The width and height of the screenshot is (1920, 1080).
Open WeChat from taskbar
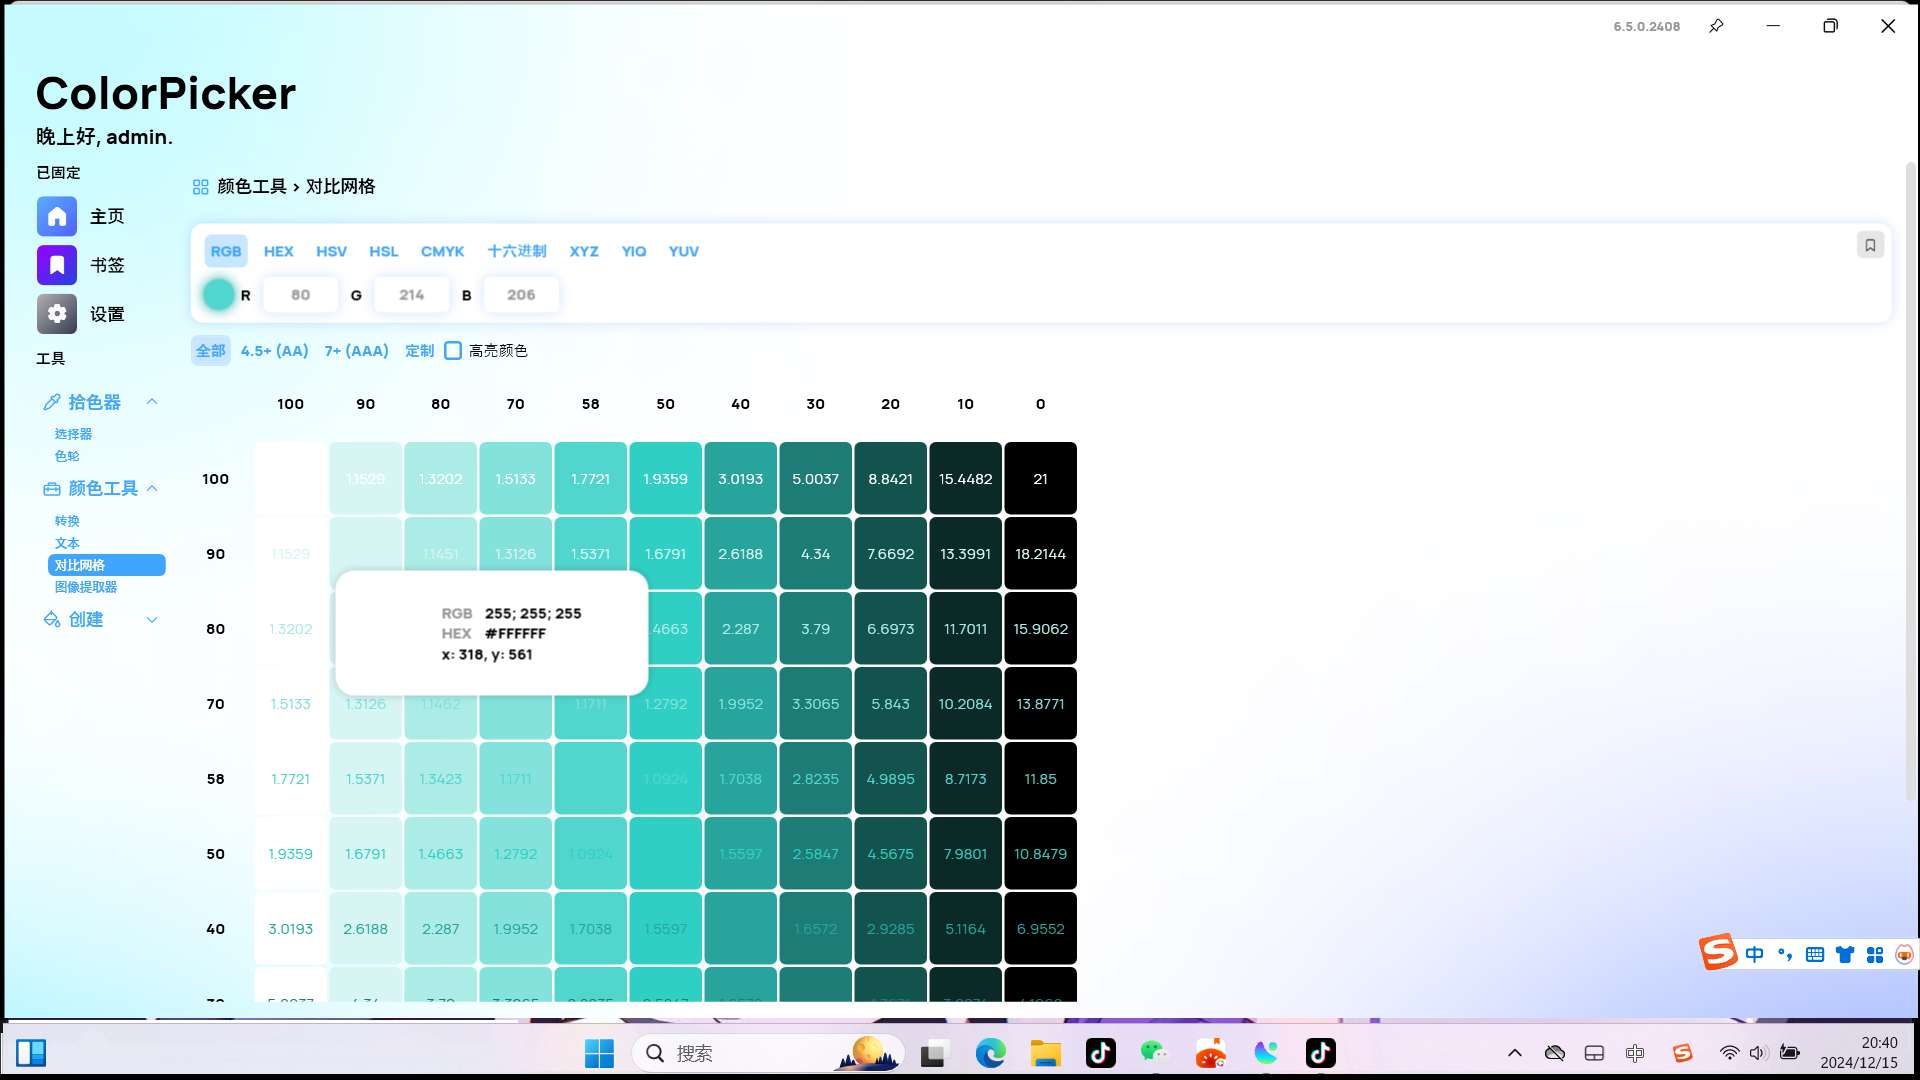(1154, 1053)
